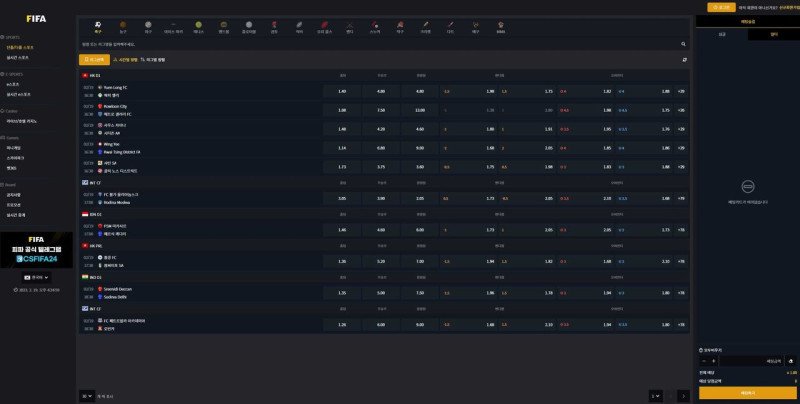Click the HK PRE league header
The image size is (800, 404).
coord(93,246)
